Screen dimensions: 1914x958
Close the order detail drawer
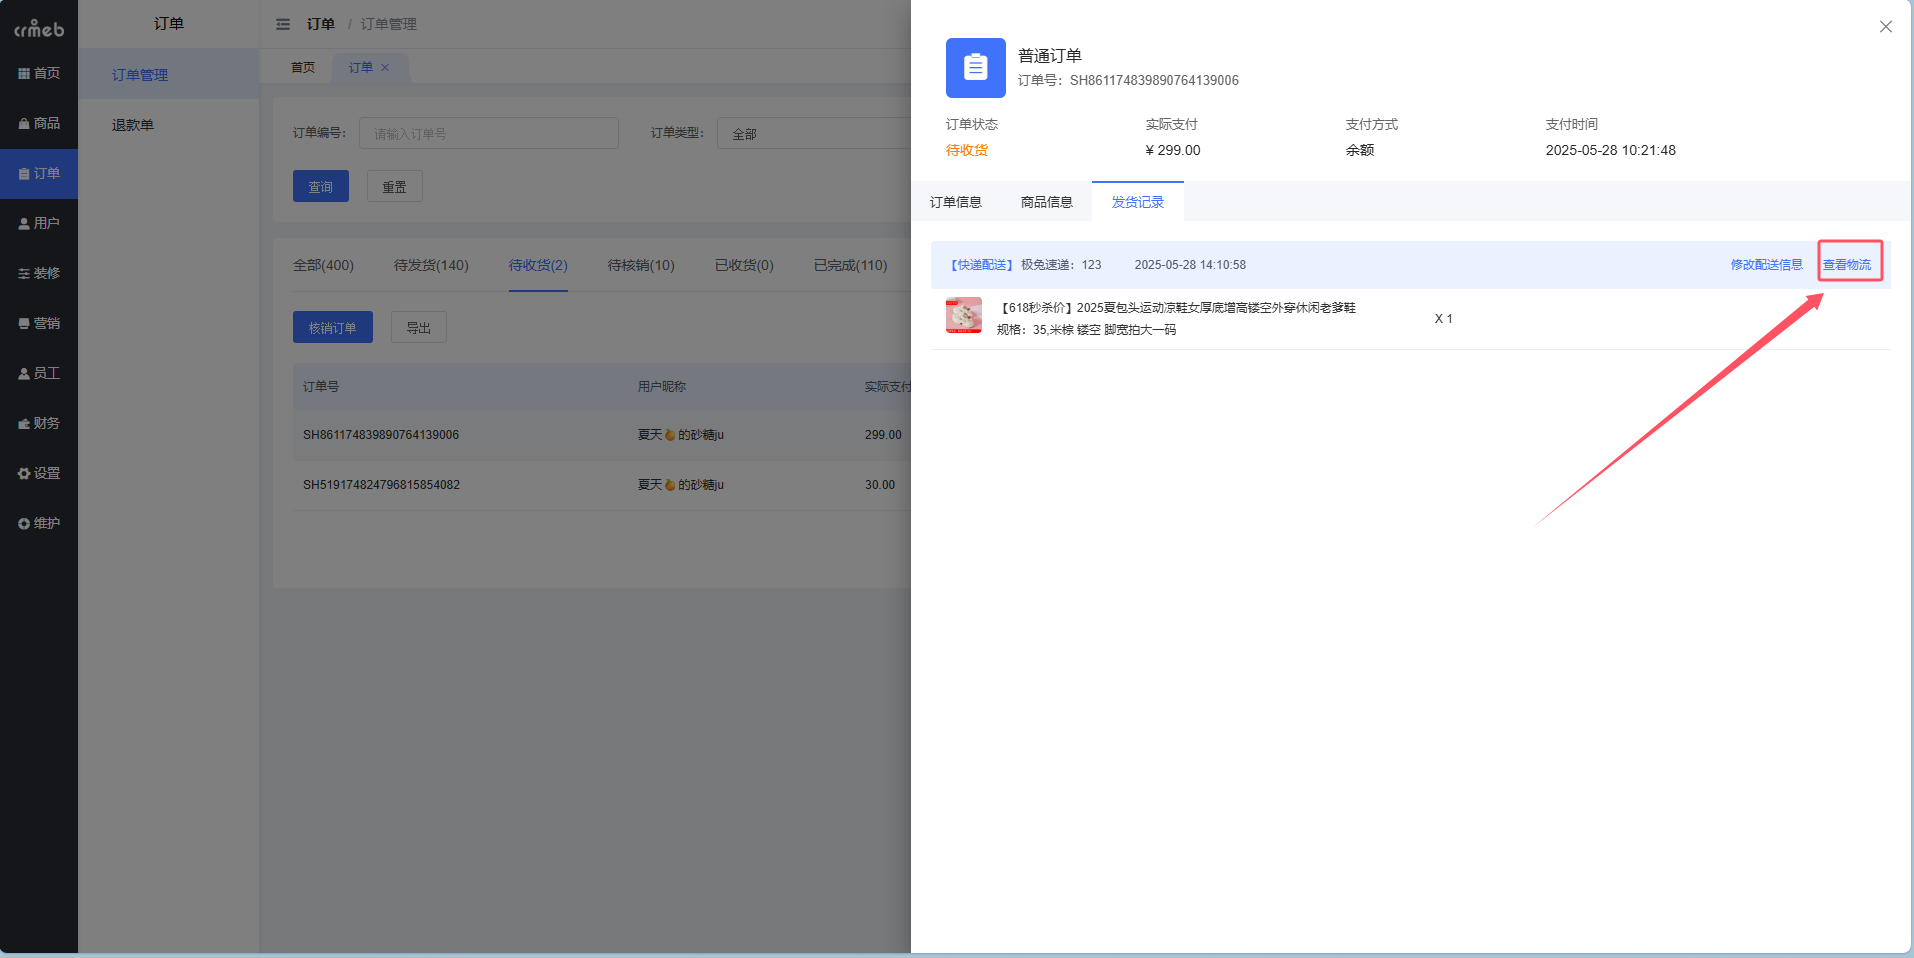pos(1885,27)
